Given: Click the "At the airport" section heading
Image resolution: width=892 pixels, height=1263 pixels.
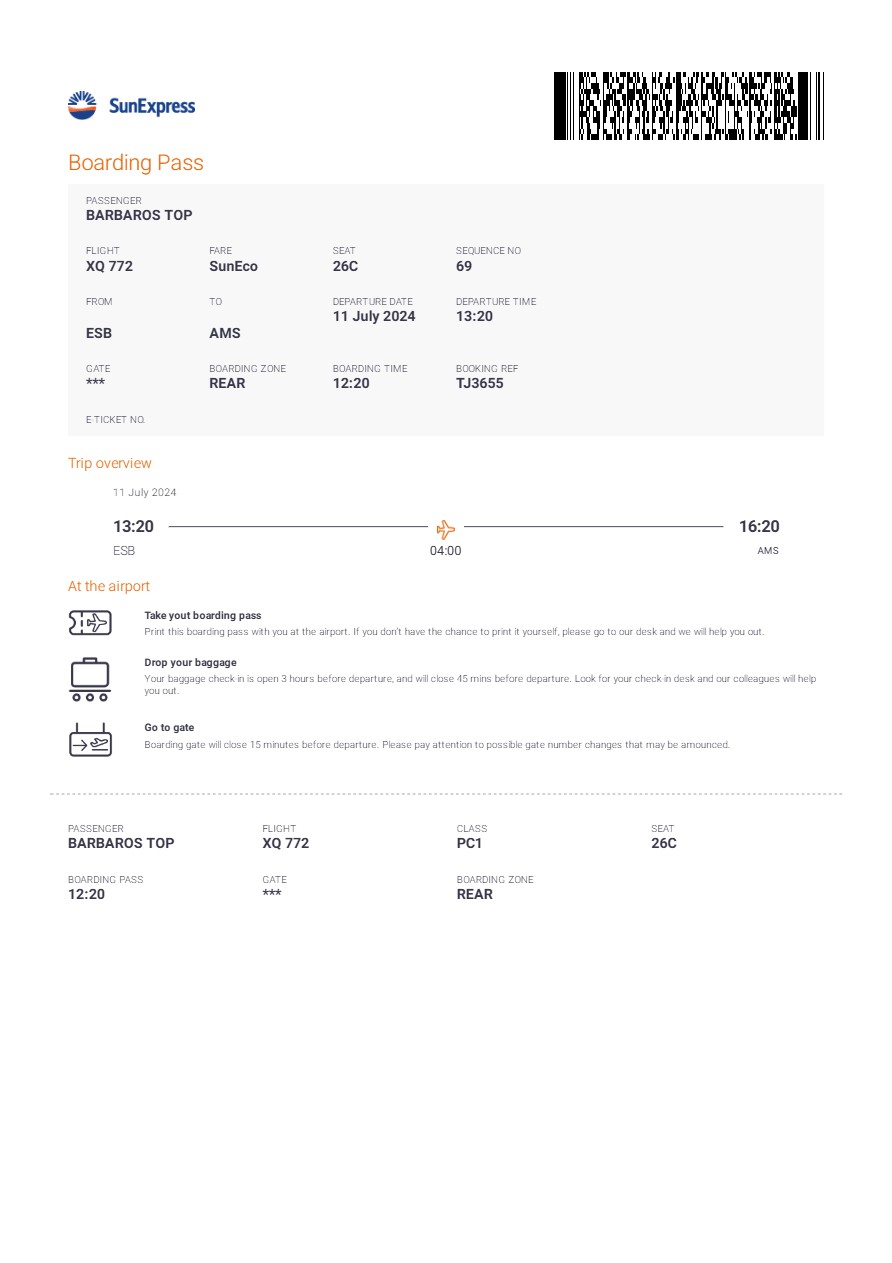Looking at the screenshot, I should tap(109, 586).
